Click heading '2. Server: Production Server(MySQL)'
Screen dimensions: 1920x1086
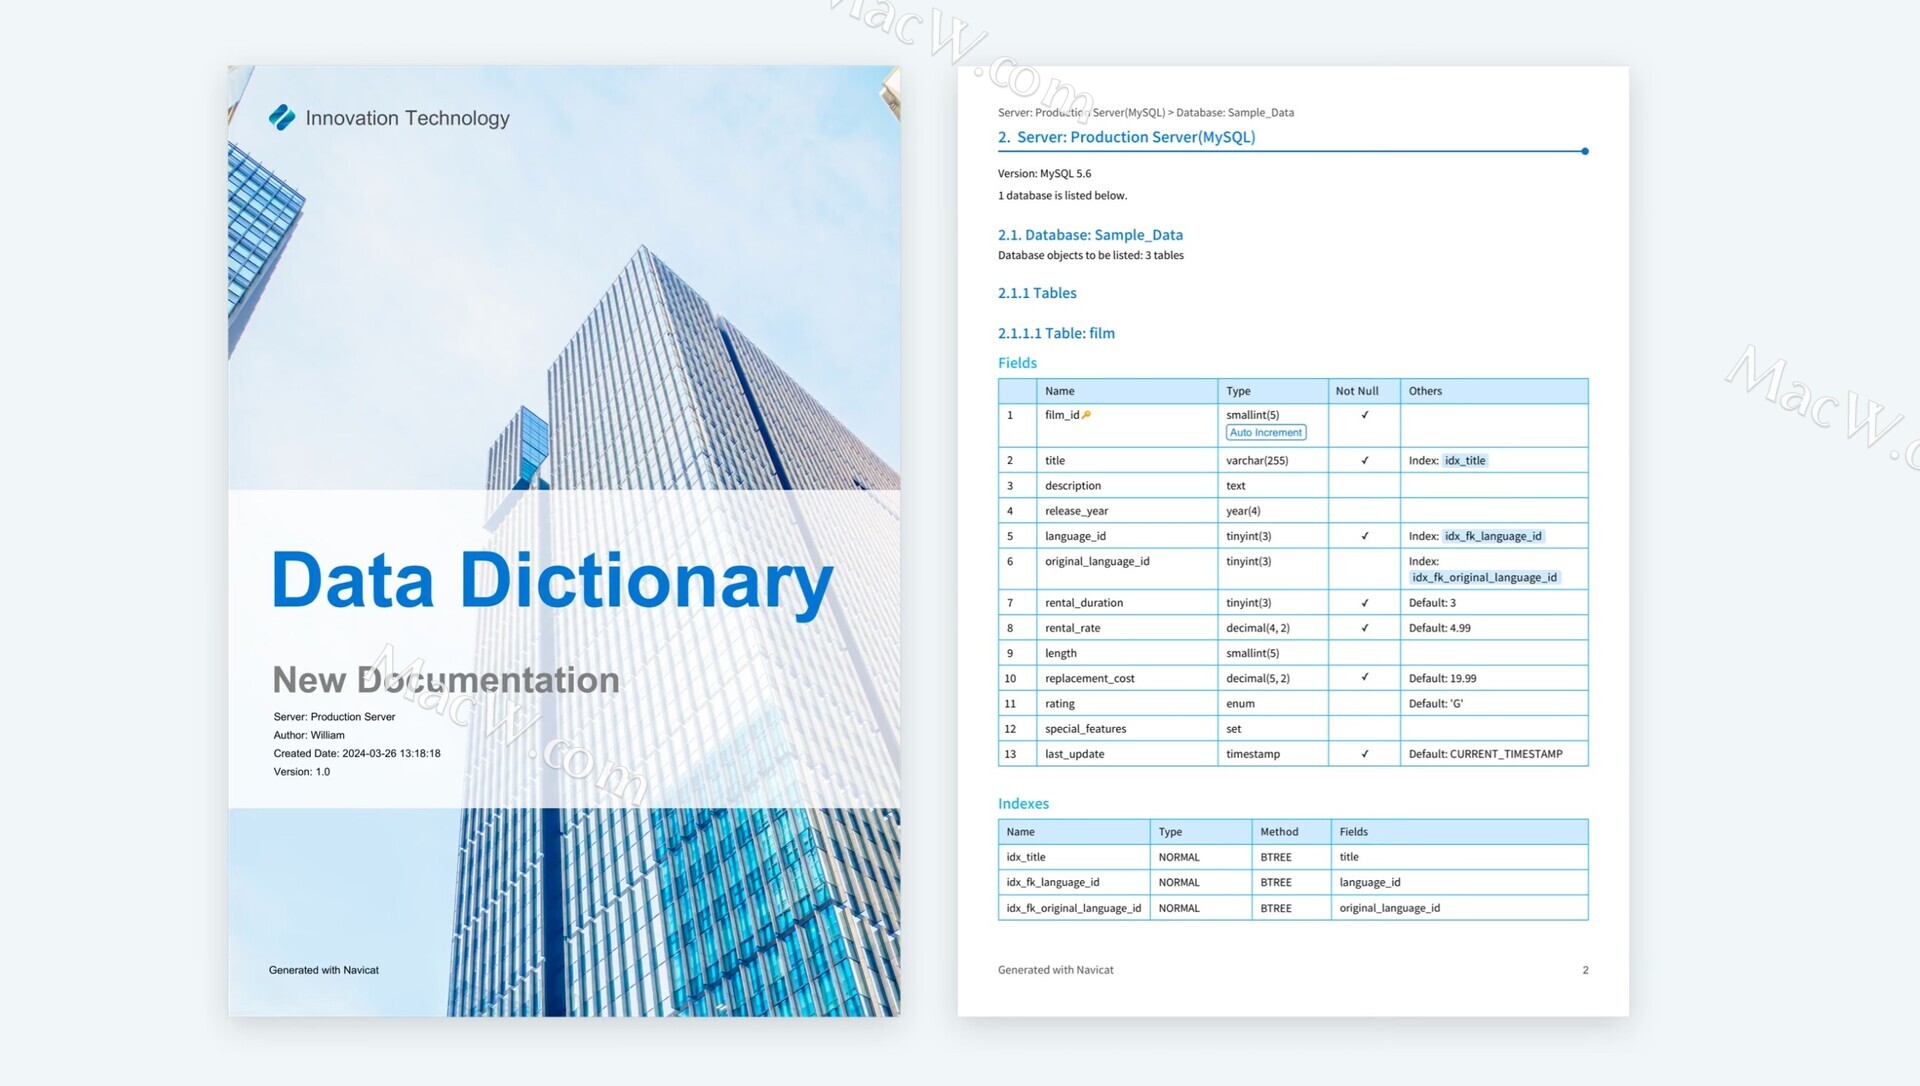click(x=1126, y=137)
